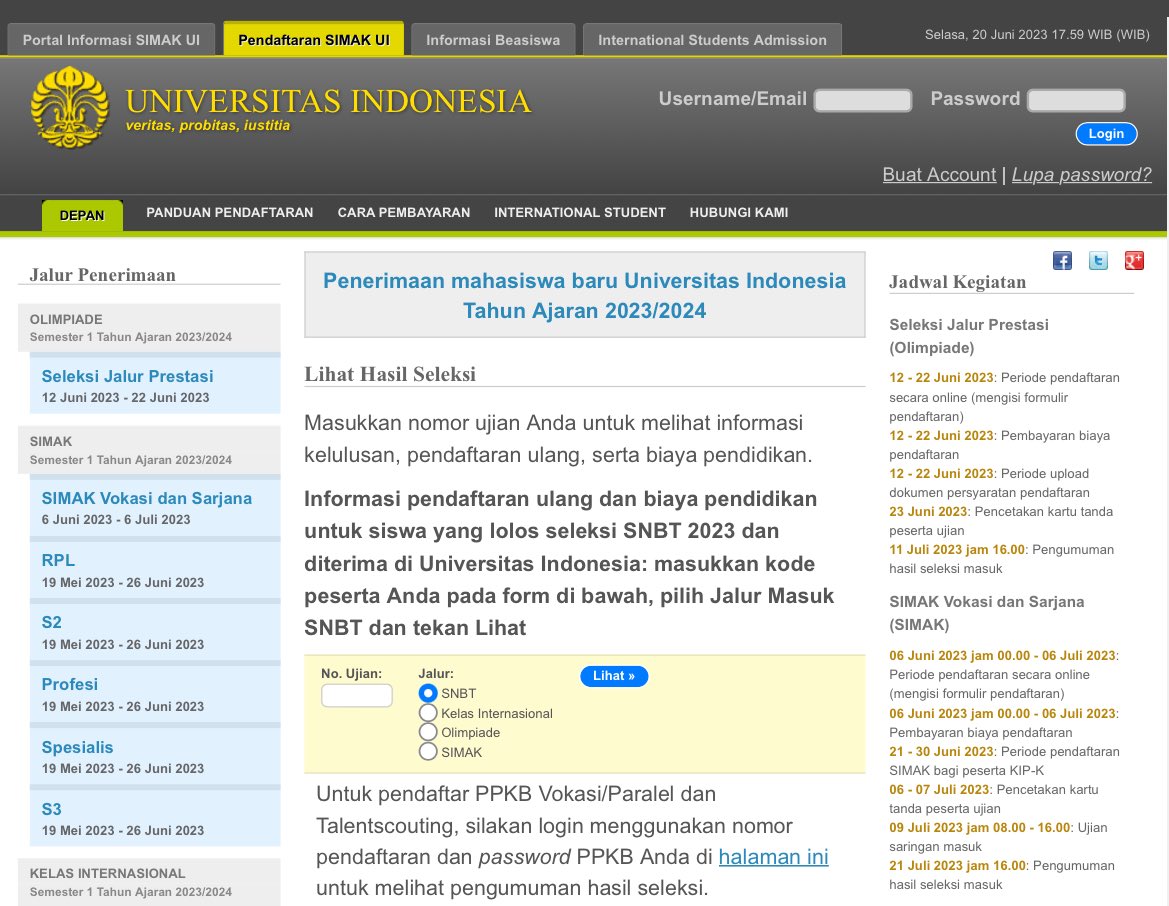Open the S3 admission track link
The width and height of the screenshot is (1169, 906).
pyautogui.click(x=51, y=809)
